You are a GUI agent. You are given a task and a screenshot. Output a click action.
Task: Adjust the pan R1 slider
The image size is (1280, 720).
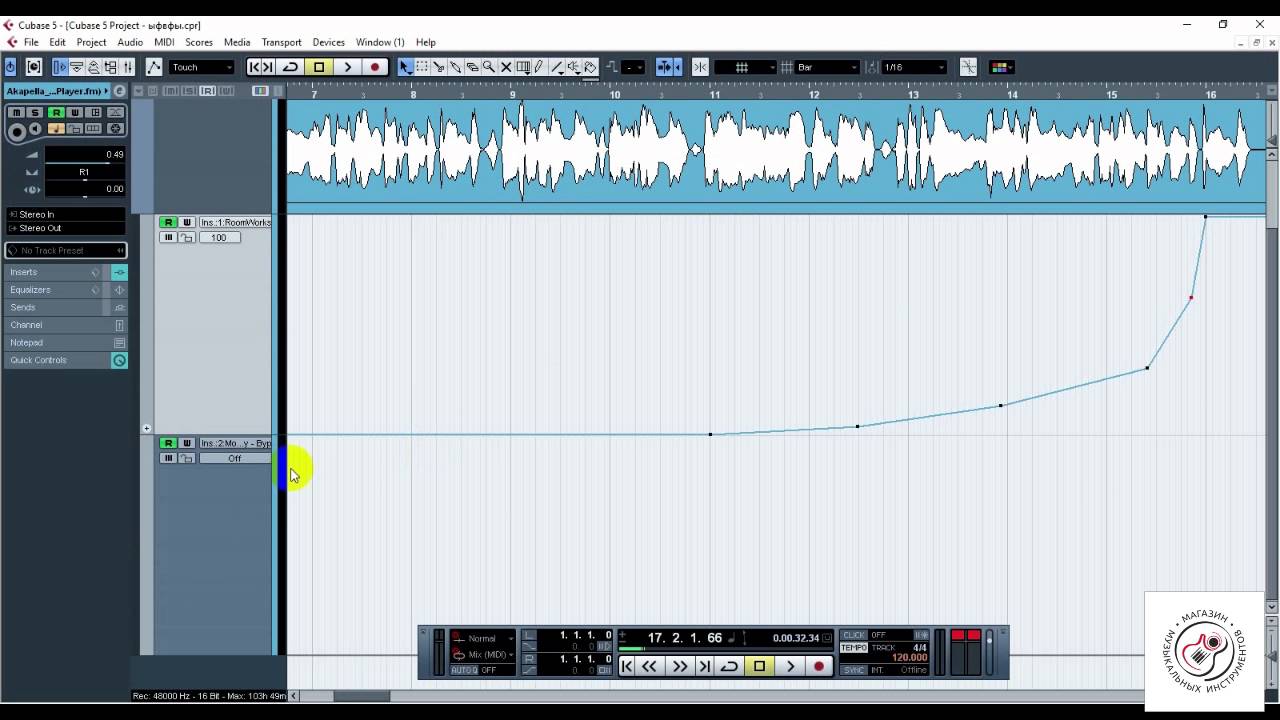85,172
